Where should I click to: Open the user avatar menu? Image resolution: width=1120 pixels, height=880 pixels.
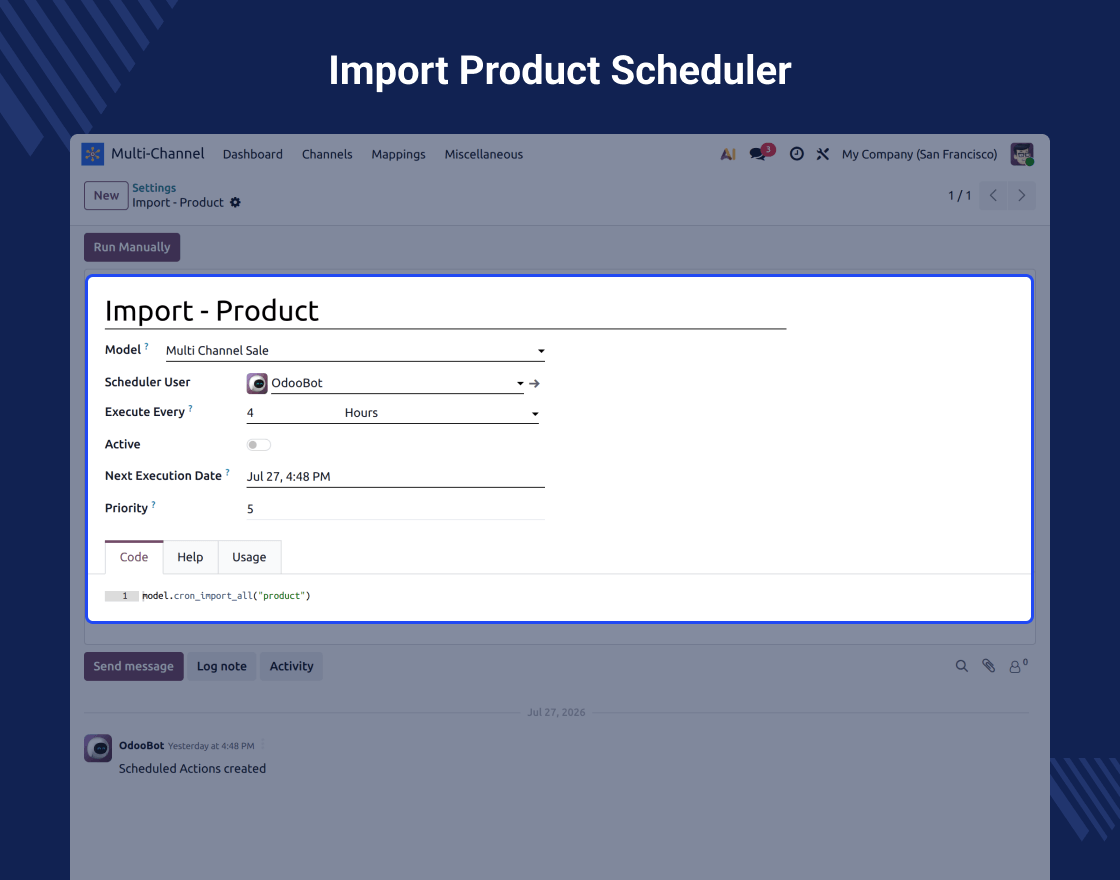[x=1022, y=154]
